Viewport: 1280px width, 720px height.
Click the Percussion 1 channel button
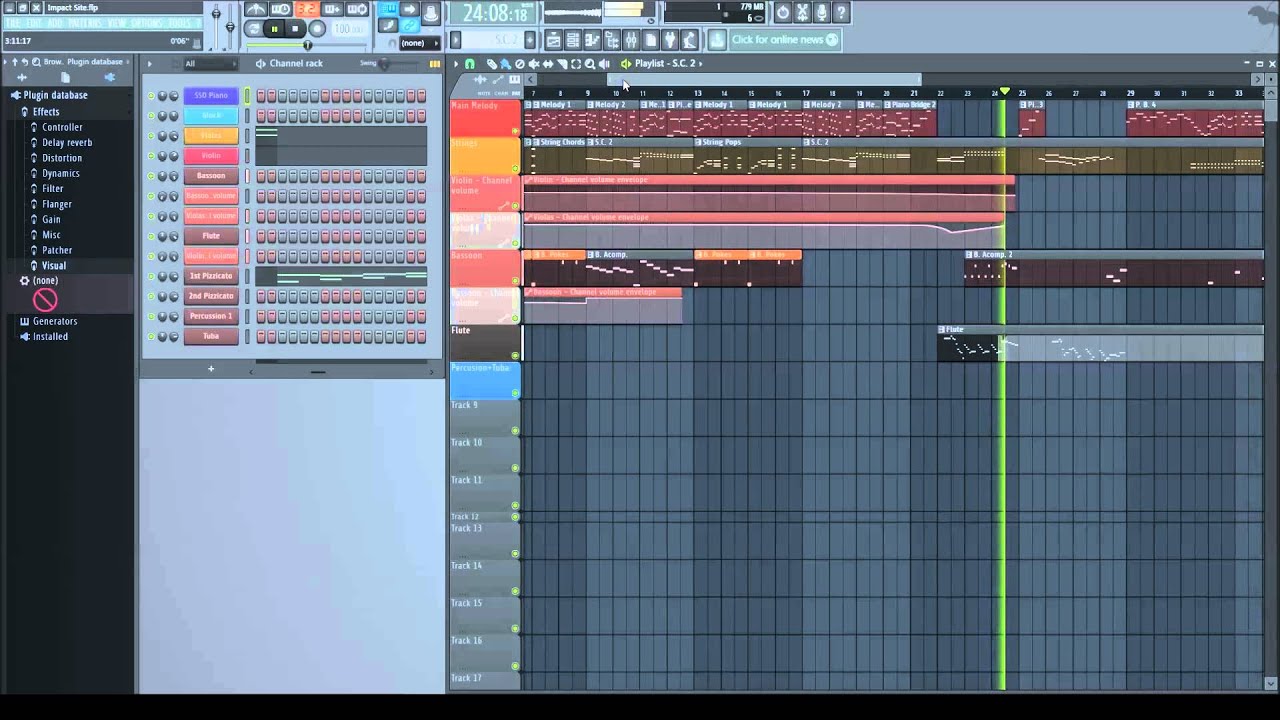tap(211, 316)
